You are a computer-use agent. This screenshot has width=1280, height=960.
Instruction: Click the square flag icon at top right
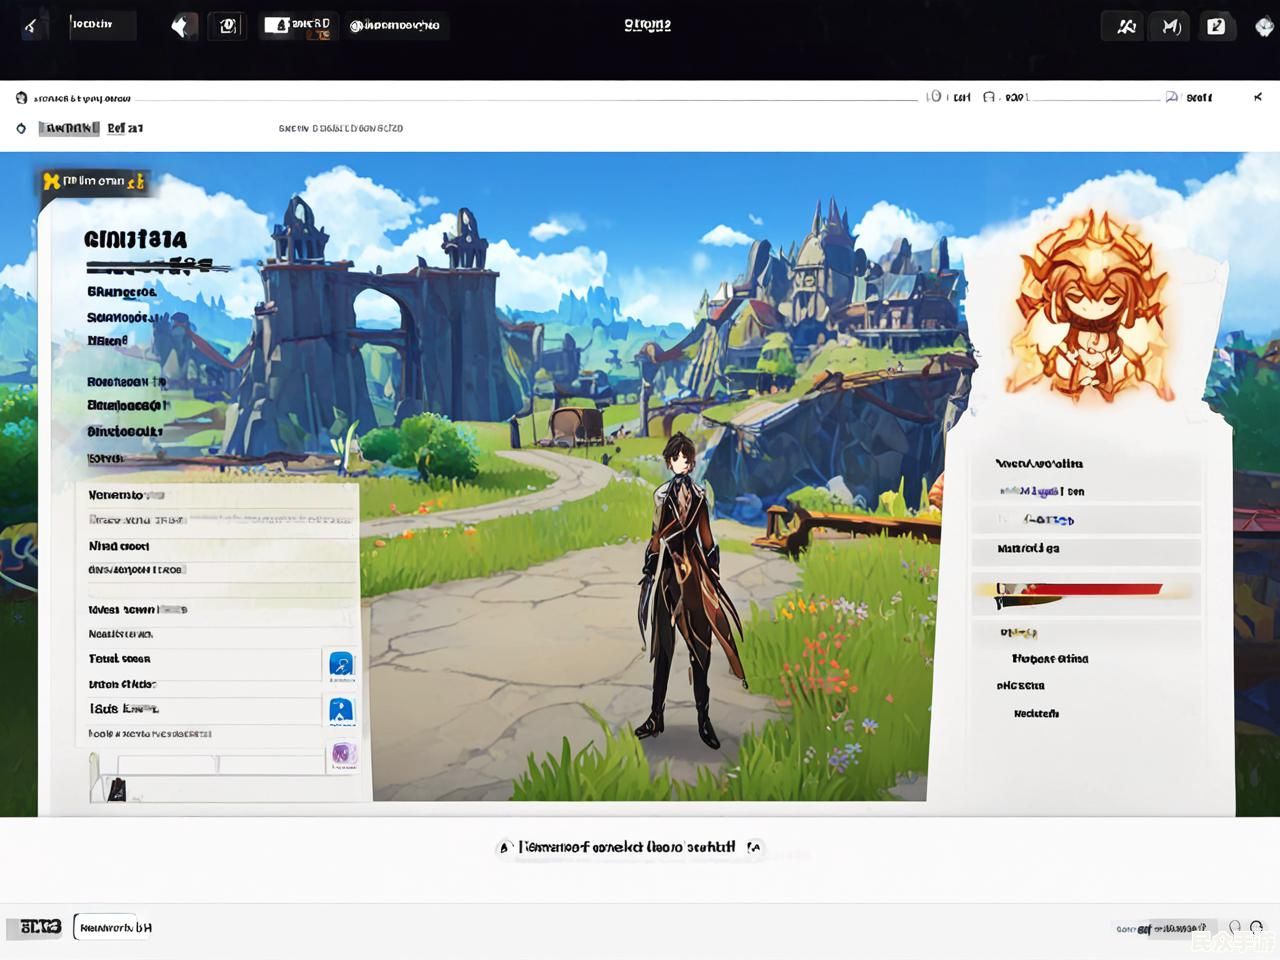[x=1216, y=26]
